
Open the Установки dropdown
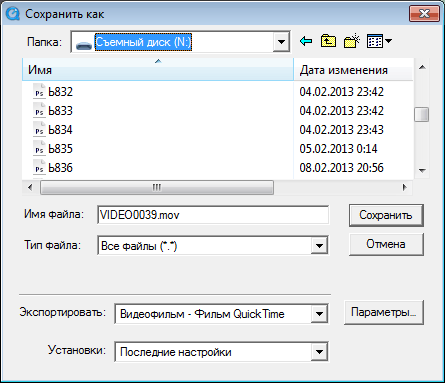click(319, 352)
